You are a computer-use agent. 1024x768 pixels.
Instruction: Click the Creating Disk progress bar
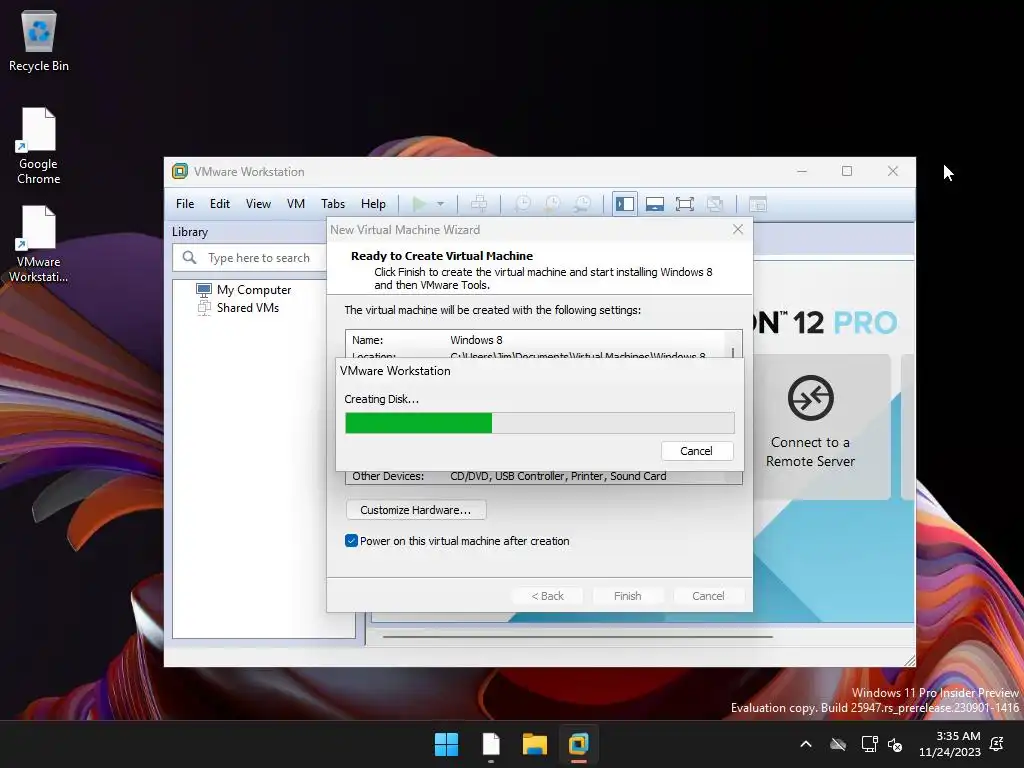tap(540, 423)
